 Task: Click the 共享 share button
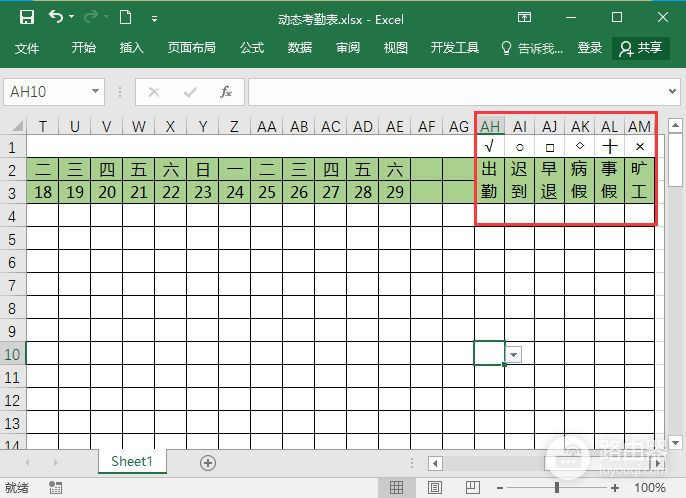[640, 48]
